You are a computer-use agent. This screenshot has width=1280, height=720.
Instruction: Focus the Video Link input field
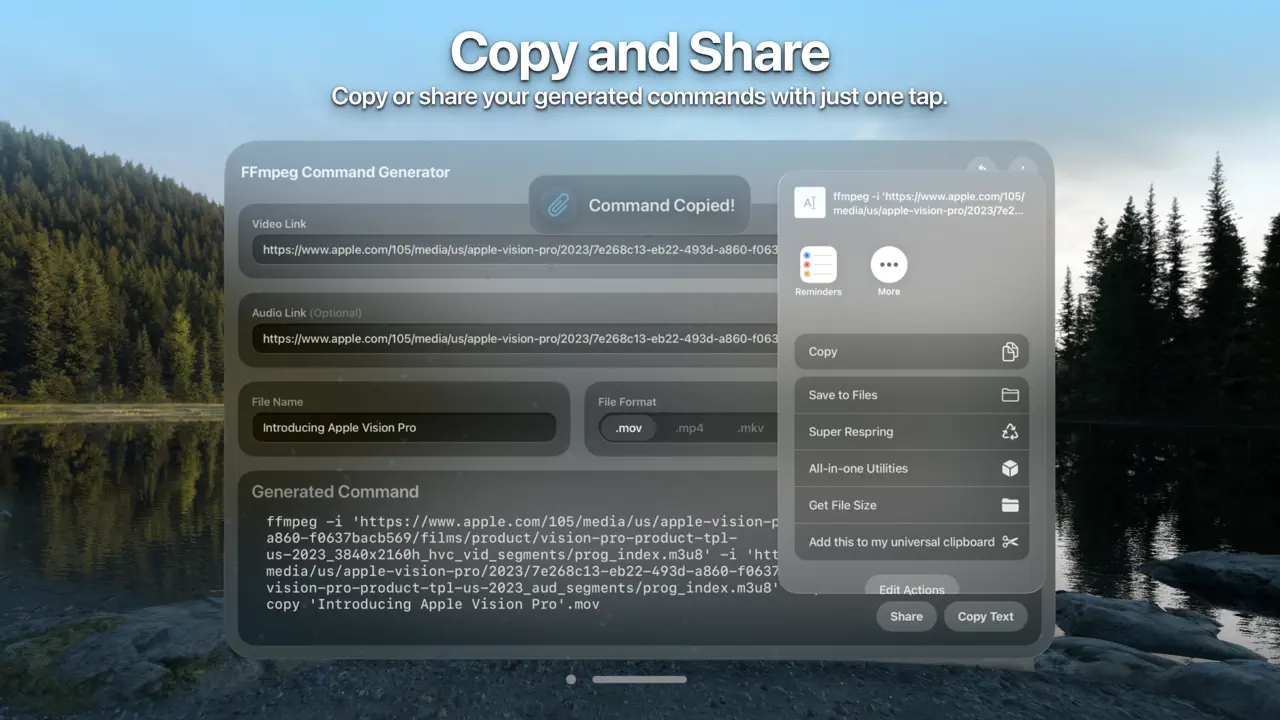515,249
